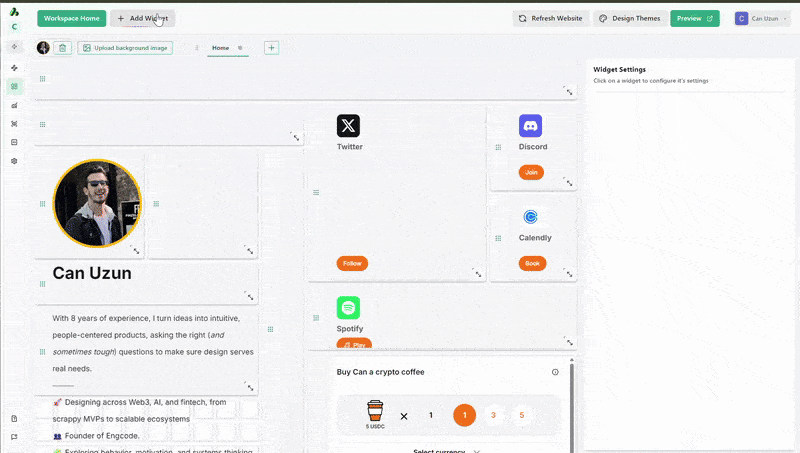800x453 pixels.
Task: Click the Calendly logo icon
Action: pyautogui.click(x=531, y=217)
